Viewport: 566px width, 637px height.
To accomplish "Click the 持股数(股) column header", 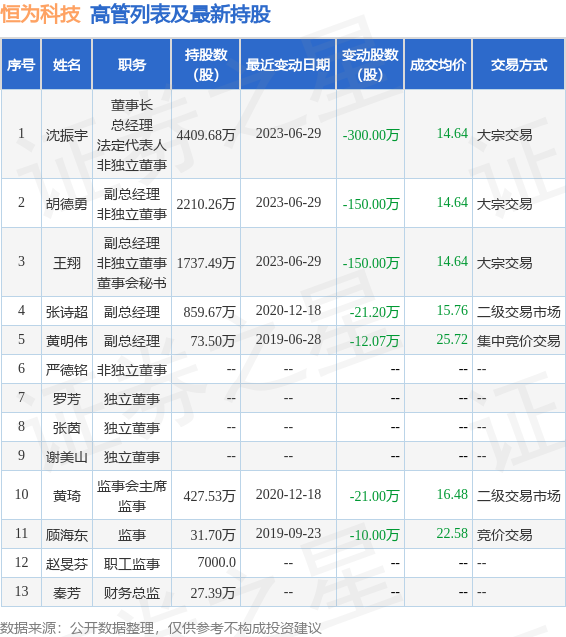I will pyautogui.click(x=206, y=65).
